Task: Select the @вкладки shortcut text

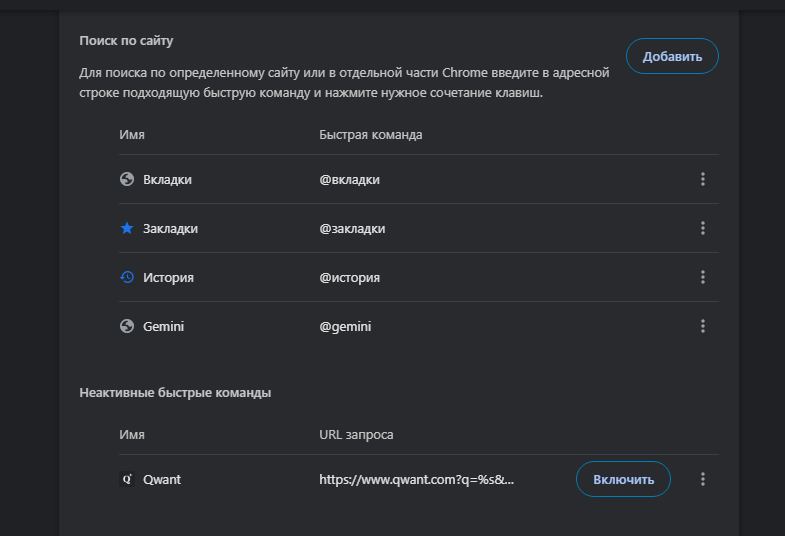Action: coord(350,179)
